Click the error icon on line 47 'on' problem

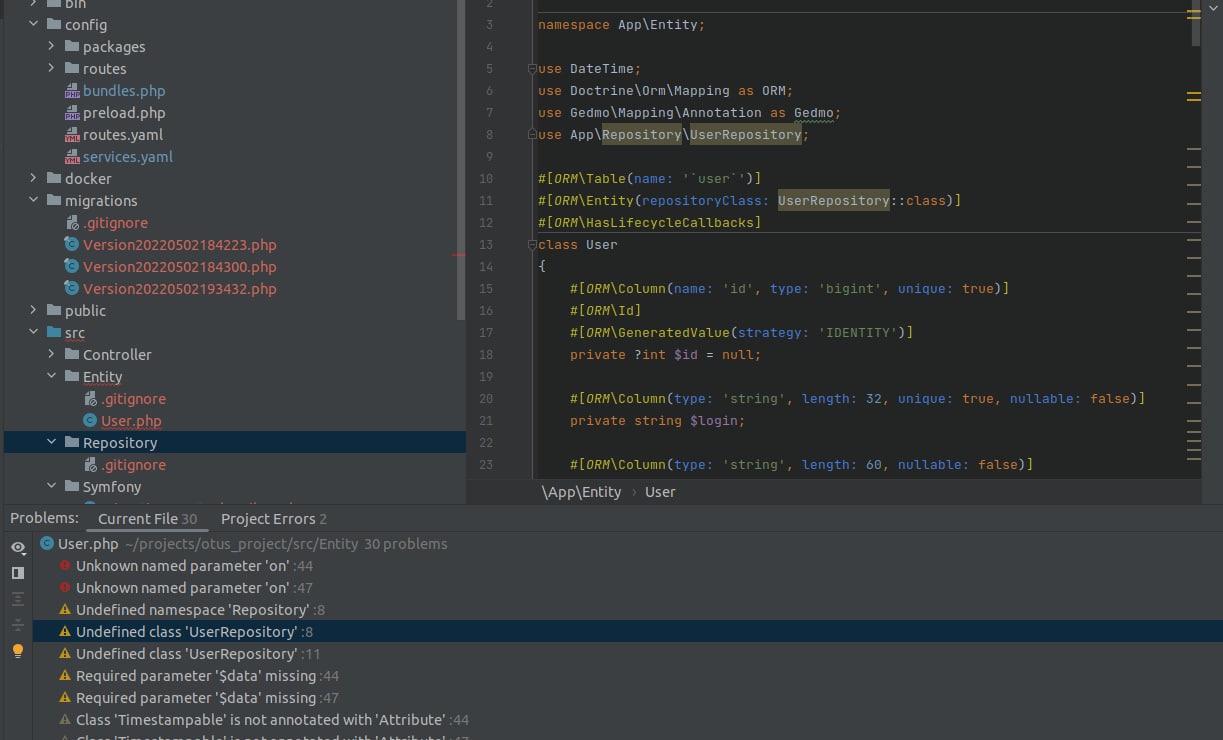(x=65, y=588)
